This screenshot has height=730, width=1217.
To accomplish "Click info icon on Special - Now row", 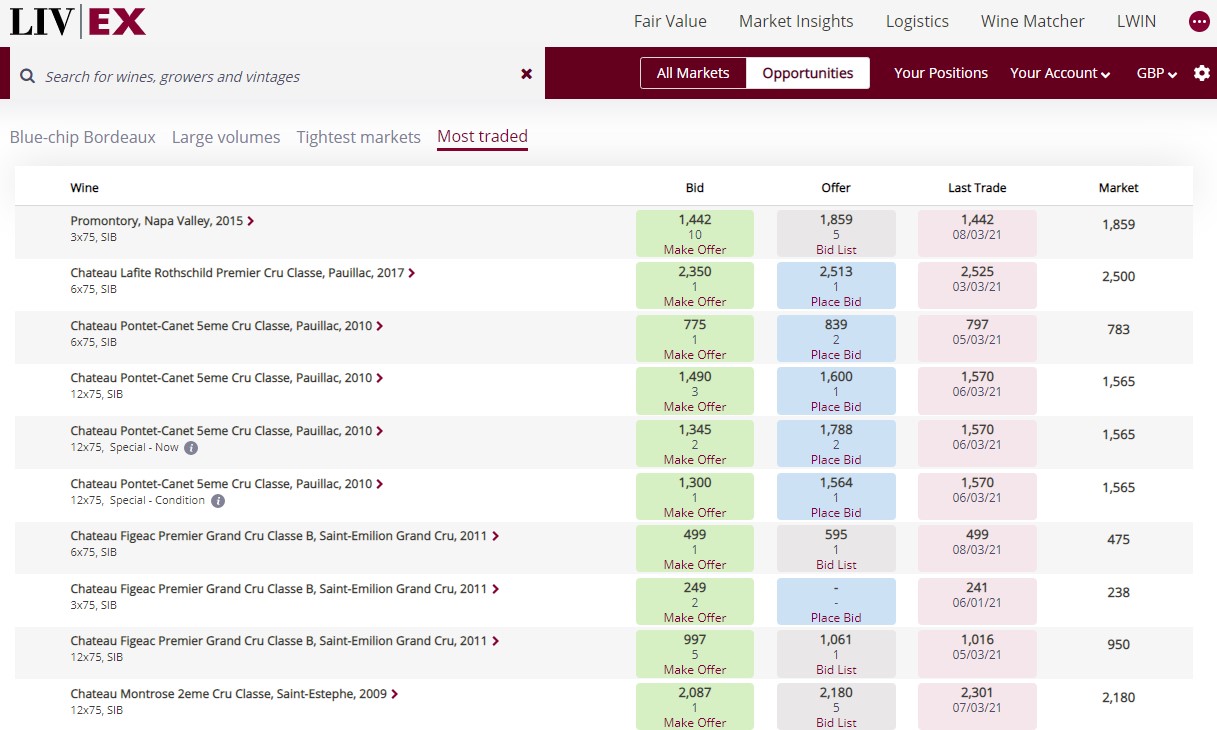I will click(x=191, y=448).
